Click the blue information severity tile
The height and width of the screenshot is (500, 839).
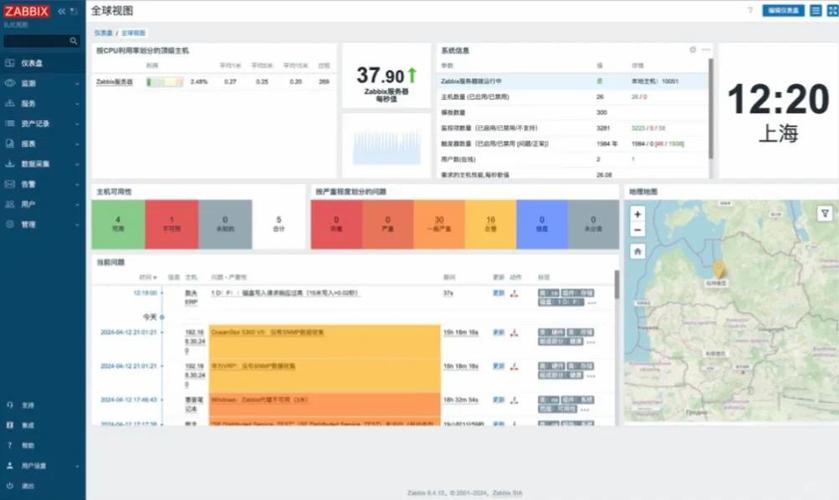tap(542, 224)
